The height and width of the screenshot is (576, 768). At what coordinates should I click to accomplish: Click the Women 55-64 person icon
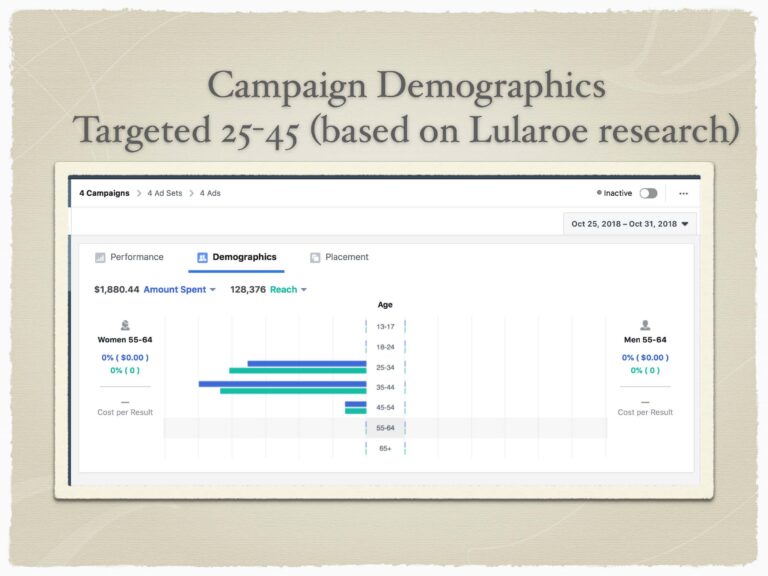coord(125,325)
